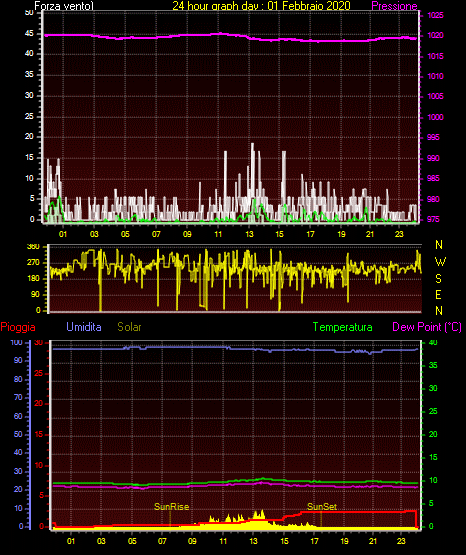466x555 pixels.
Task: Click the "SunSet" marker label
Action: (x=322, y=507)
